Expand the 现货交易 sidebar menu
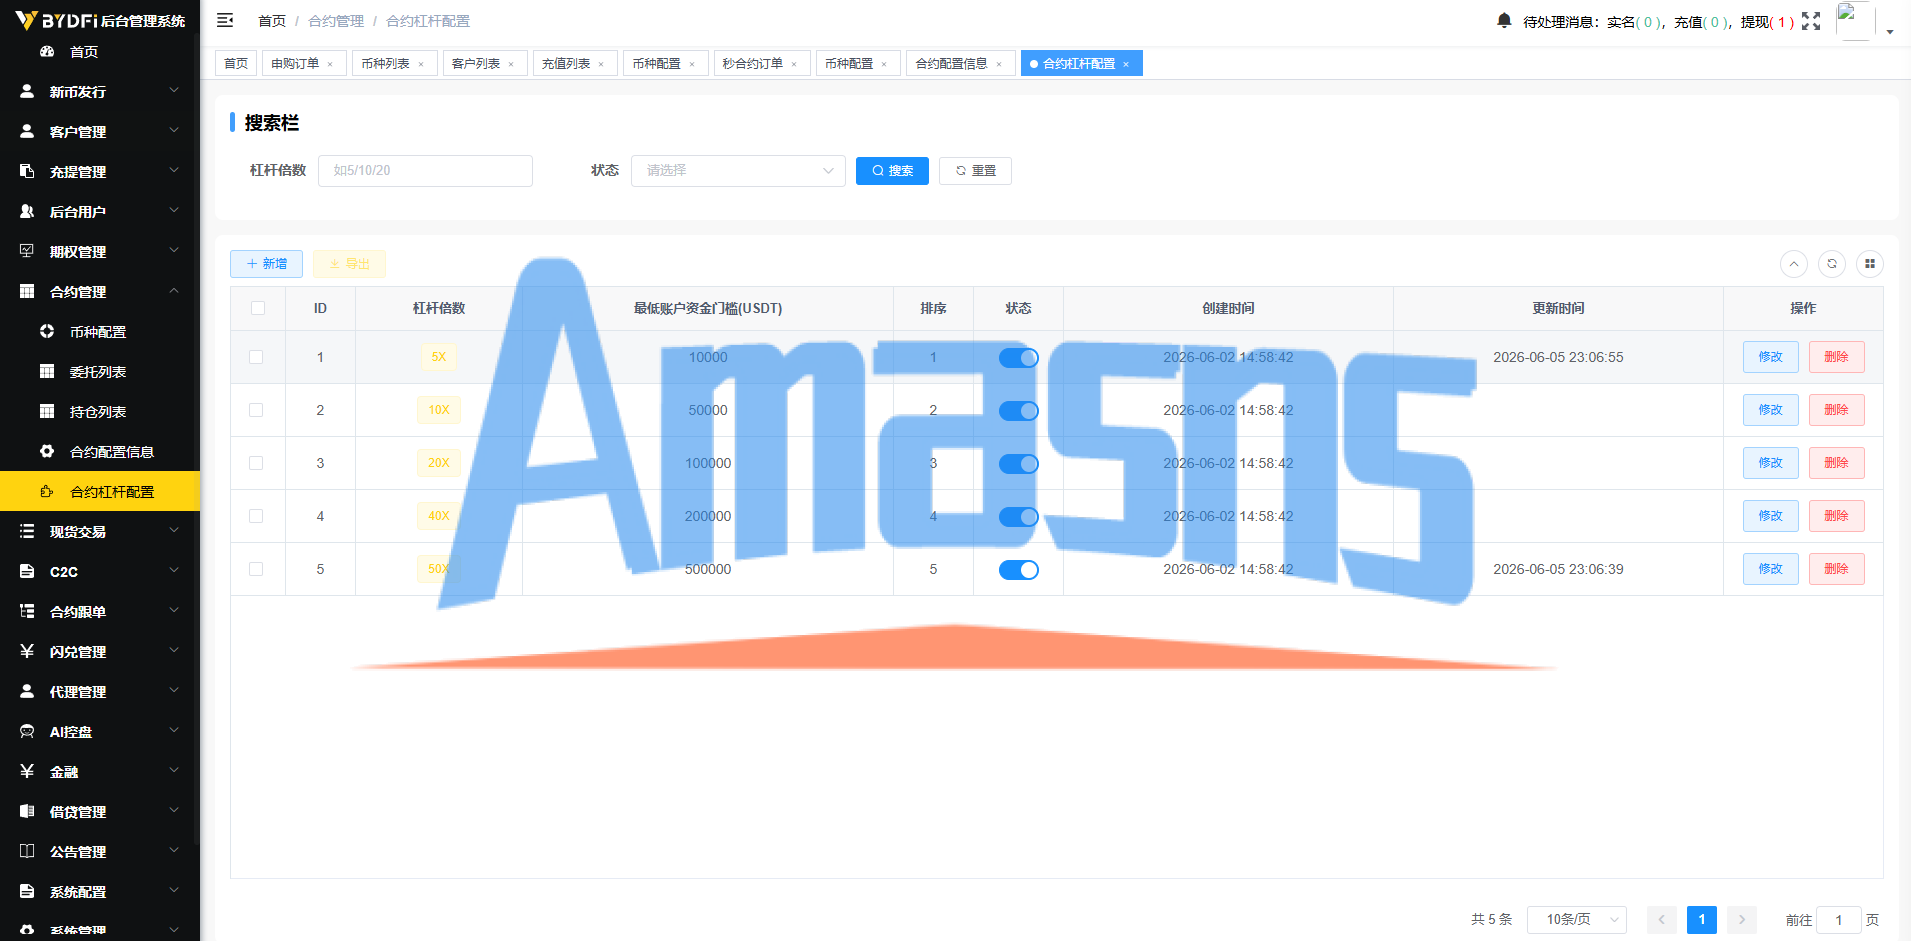 (x=100, y=532)
